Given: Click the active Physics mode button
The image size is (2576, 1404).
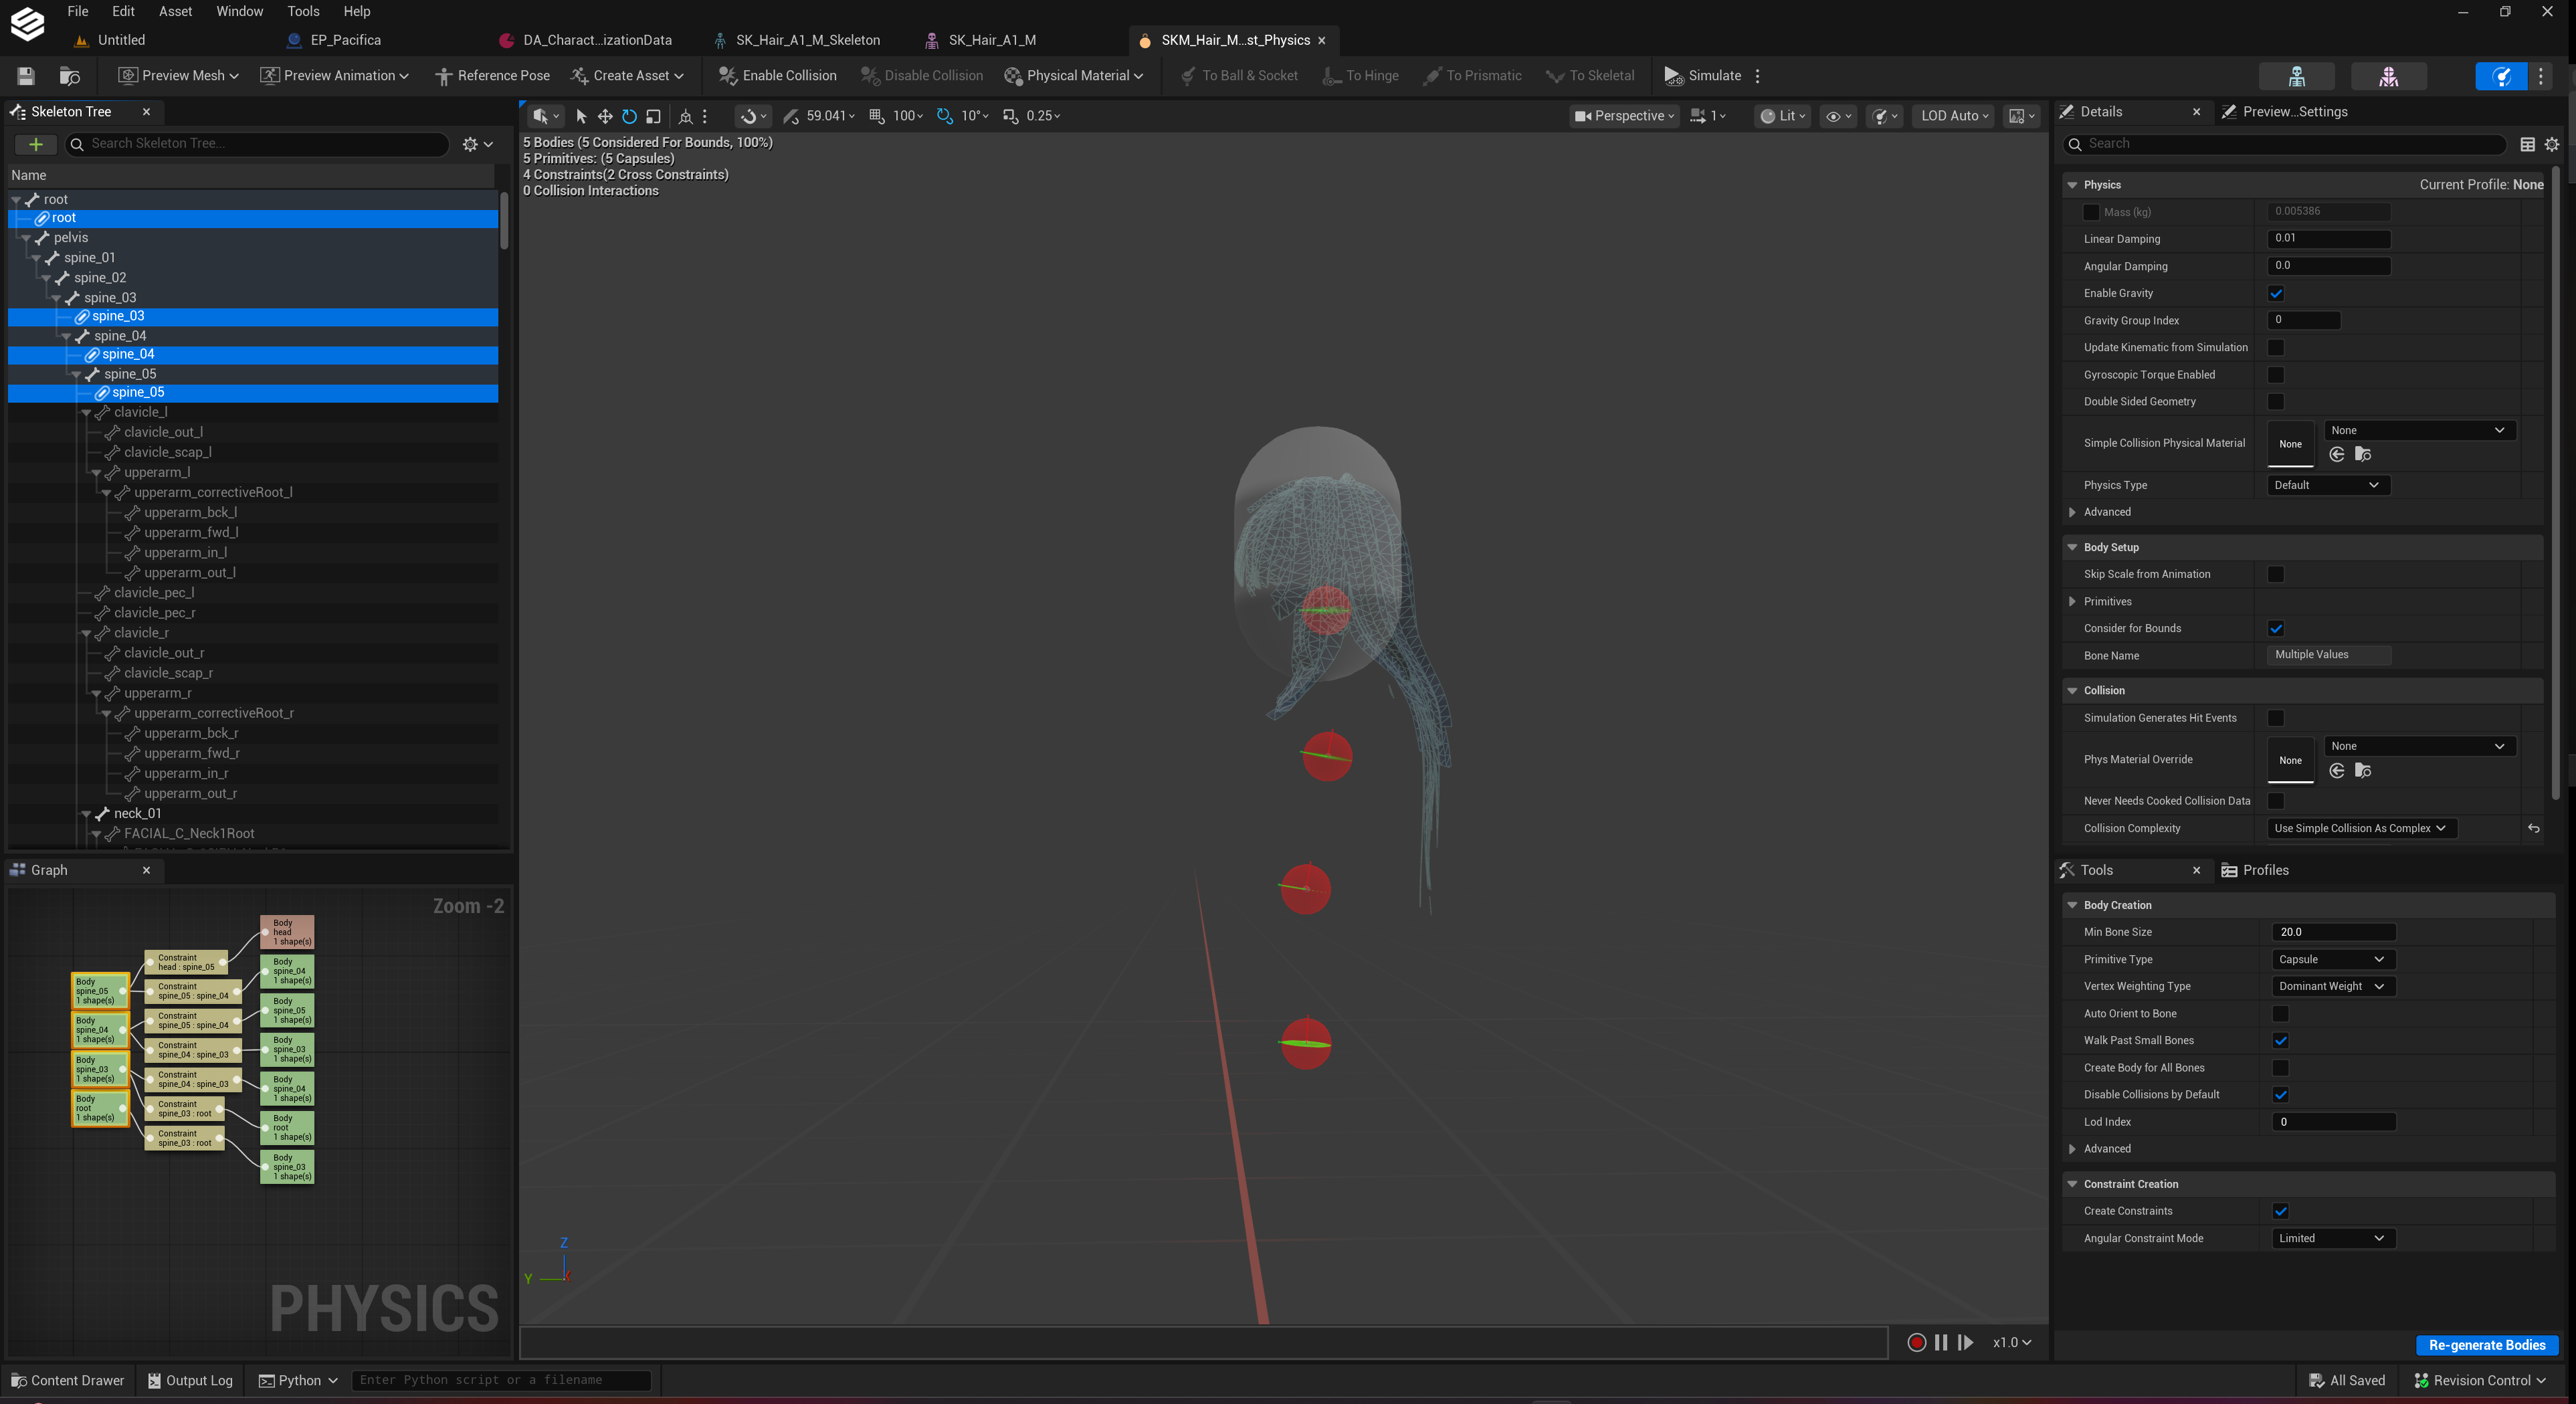Looking at the screenshot, I should coord(2501,76).
